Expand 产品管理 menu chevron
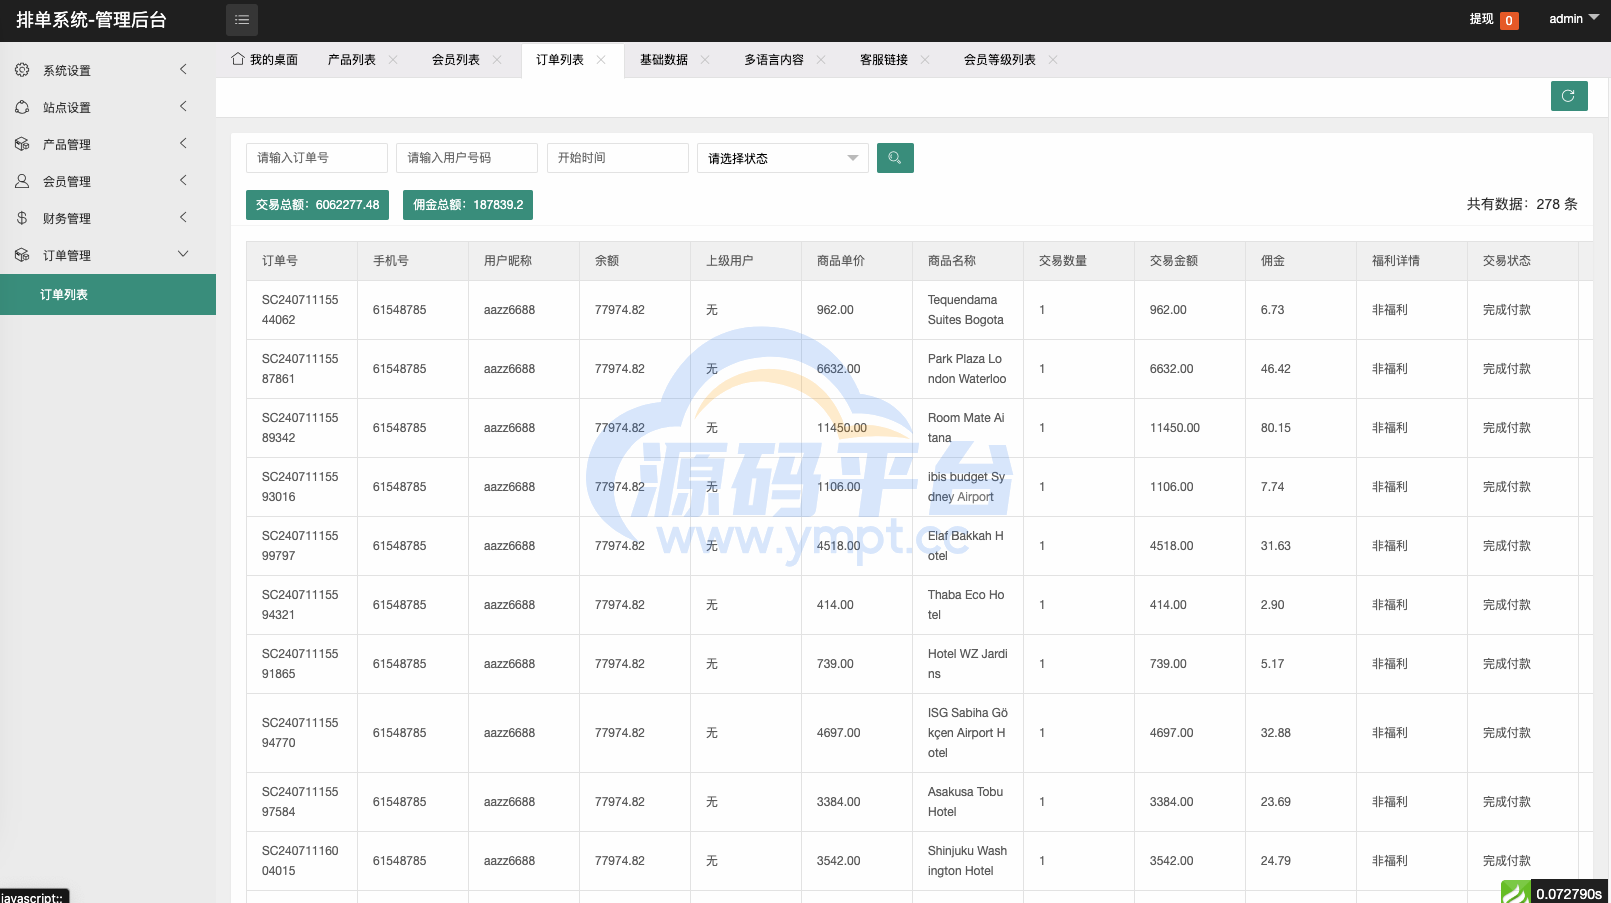The width and height of the screenshot is (1611, 903). pos(183,143)
